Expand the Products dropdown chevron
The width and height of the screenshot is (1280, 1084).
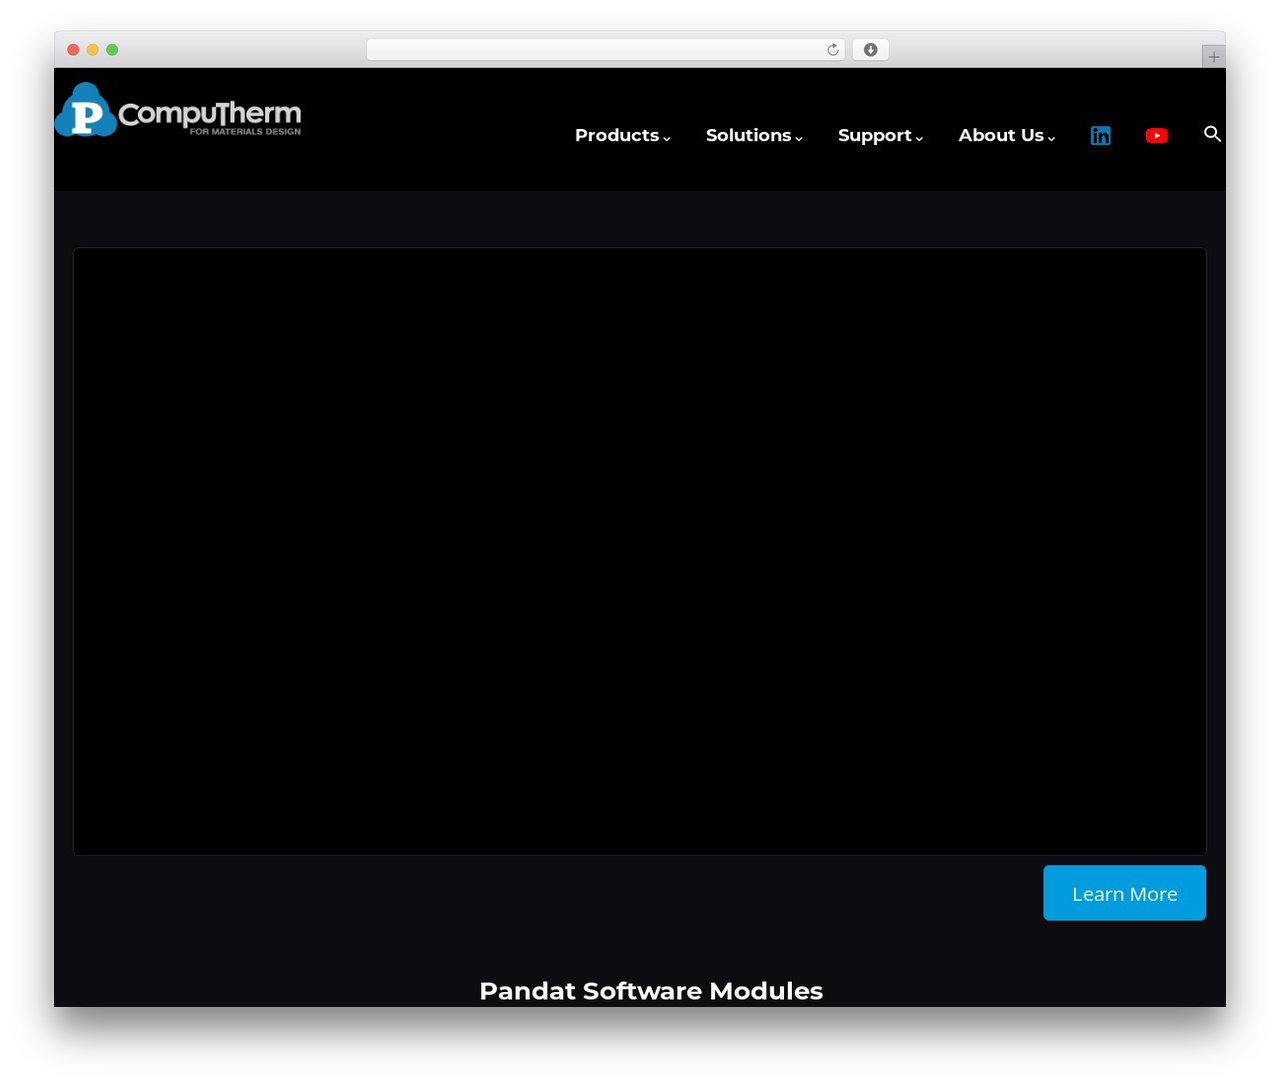pos(667,139)
